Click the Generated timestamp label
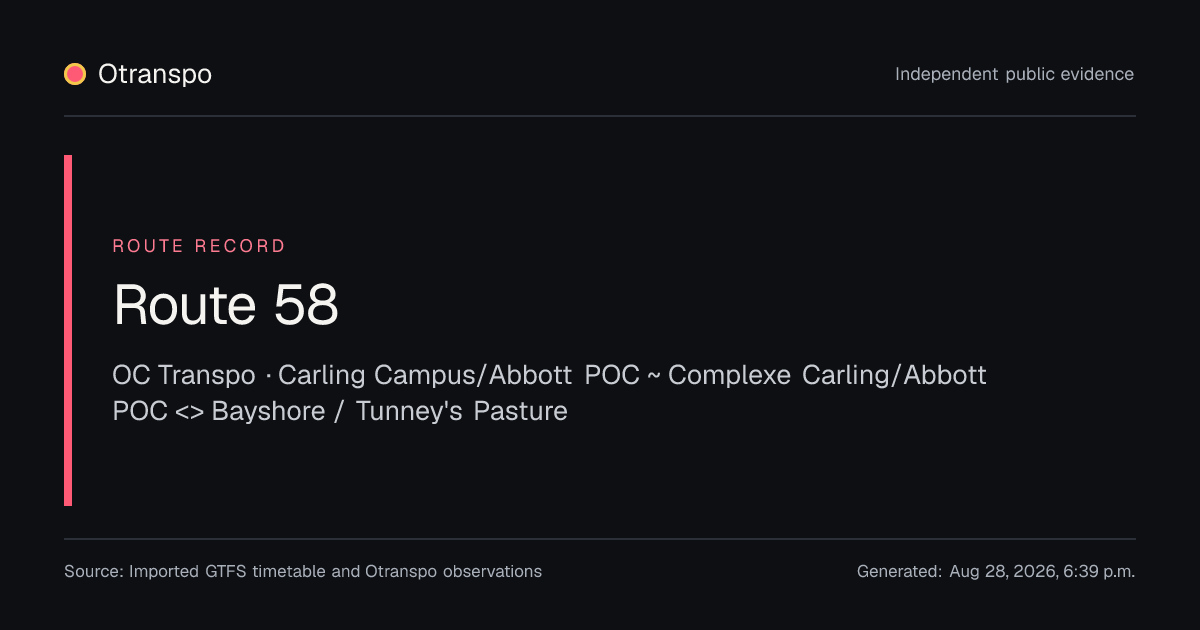1200x630 pixels. coord(899,572)
